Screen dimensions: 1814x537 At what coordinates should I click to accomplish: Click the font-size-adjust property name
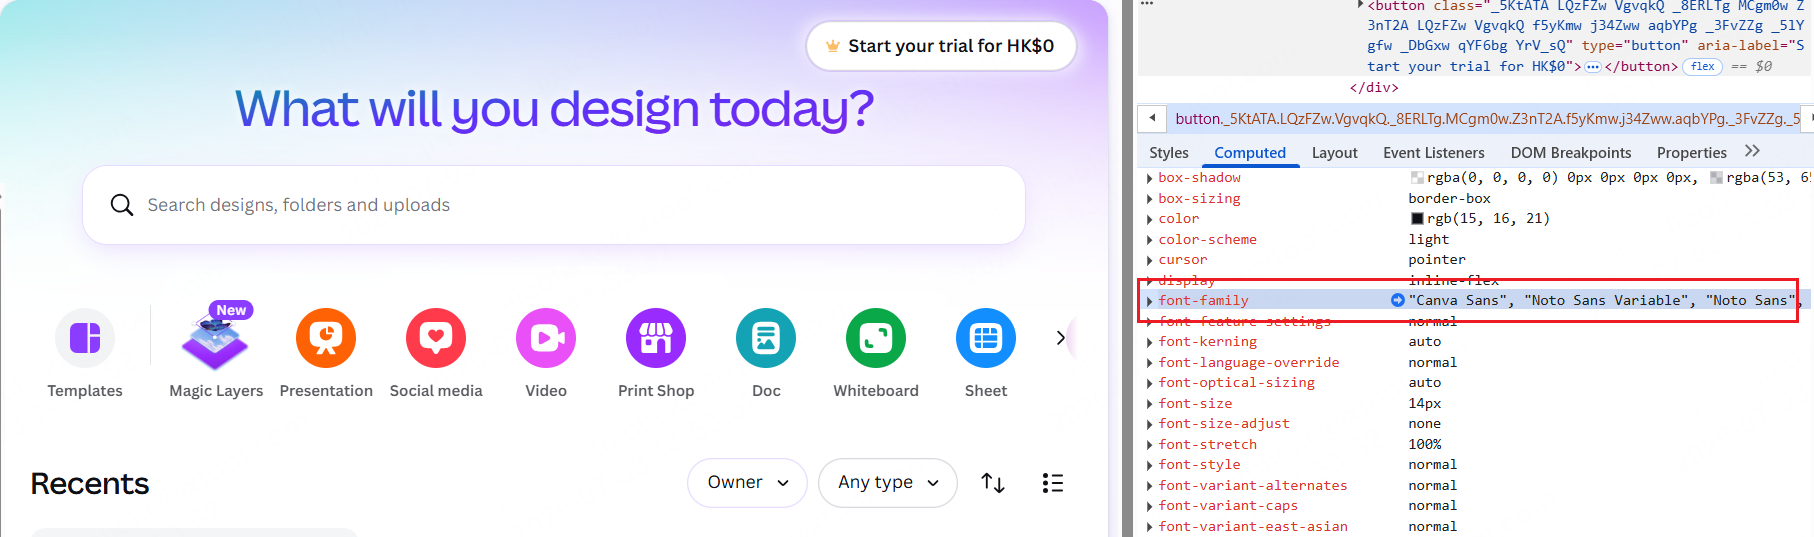pos(1224,424)
